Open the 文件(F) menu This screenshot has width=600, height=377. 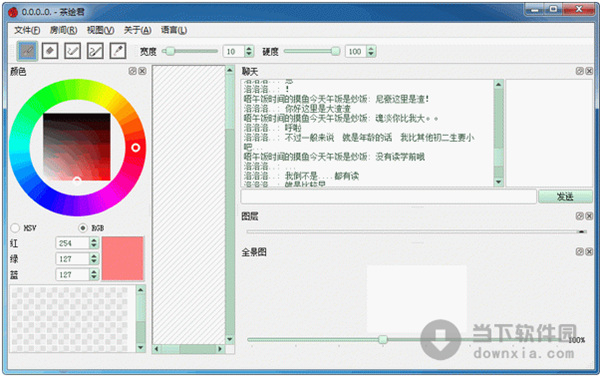(x=27, y=30)
